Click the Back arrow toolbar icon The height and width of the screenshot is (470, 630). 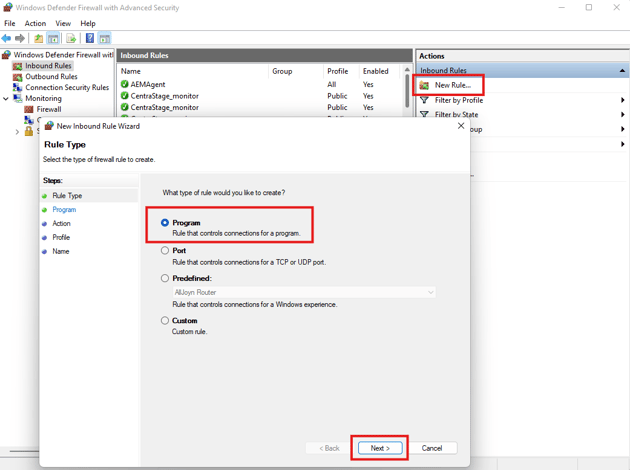pos(7,38)
